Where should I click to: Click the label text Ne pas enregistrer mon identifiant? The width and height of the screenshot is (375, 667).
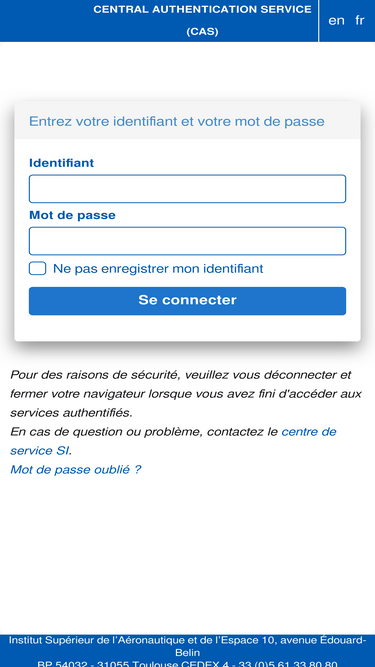[158, 269]
